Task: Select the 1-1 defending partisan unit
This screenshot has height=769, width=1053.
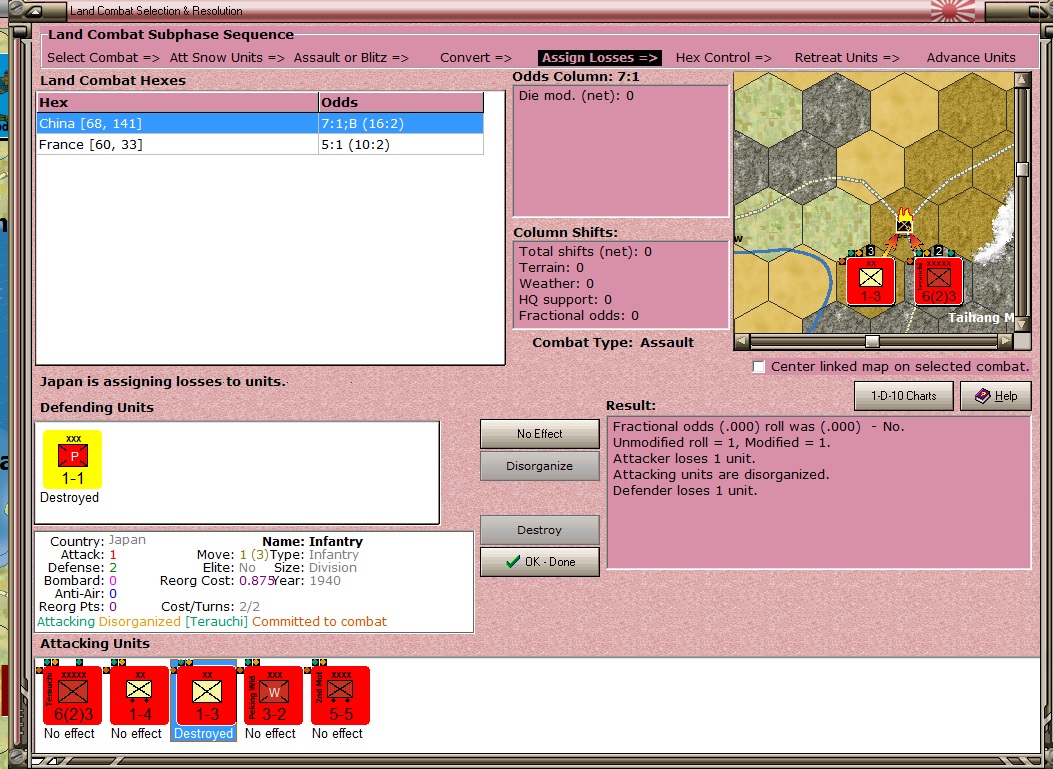Action: (x=73, y=459)
